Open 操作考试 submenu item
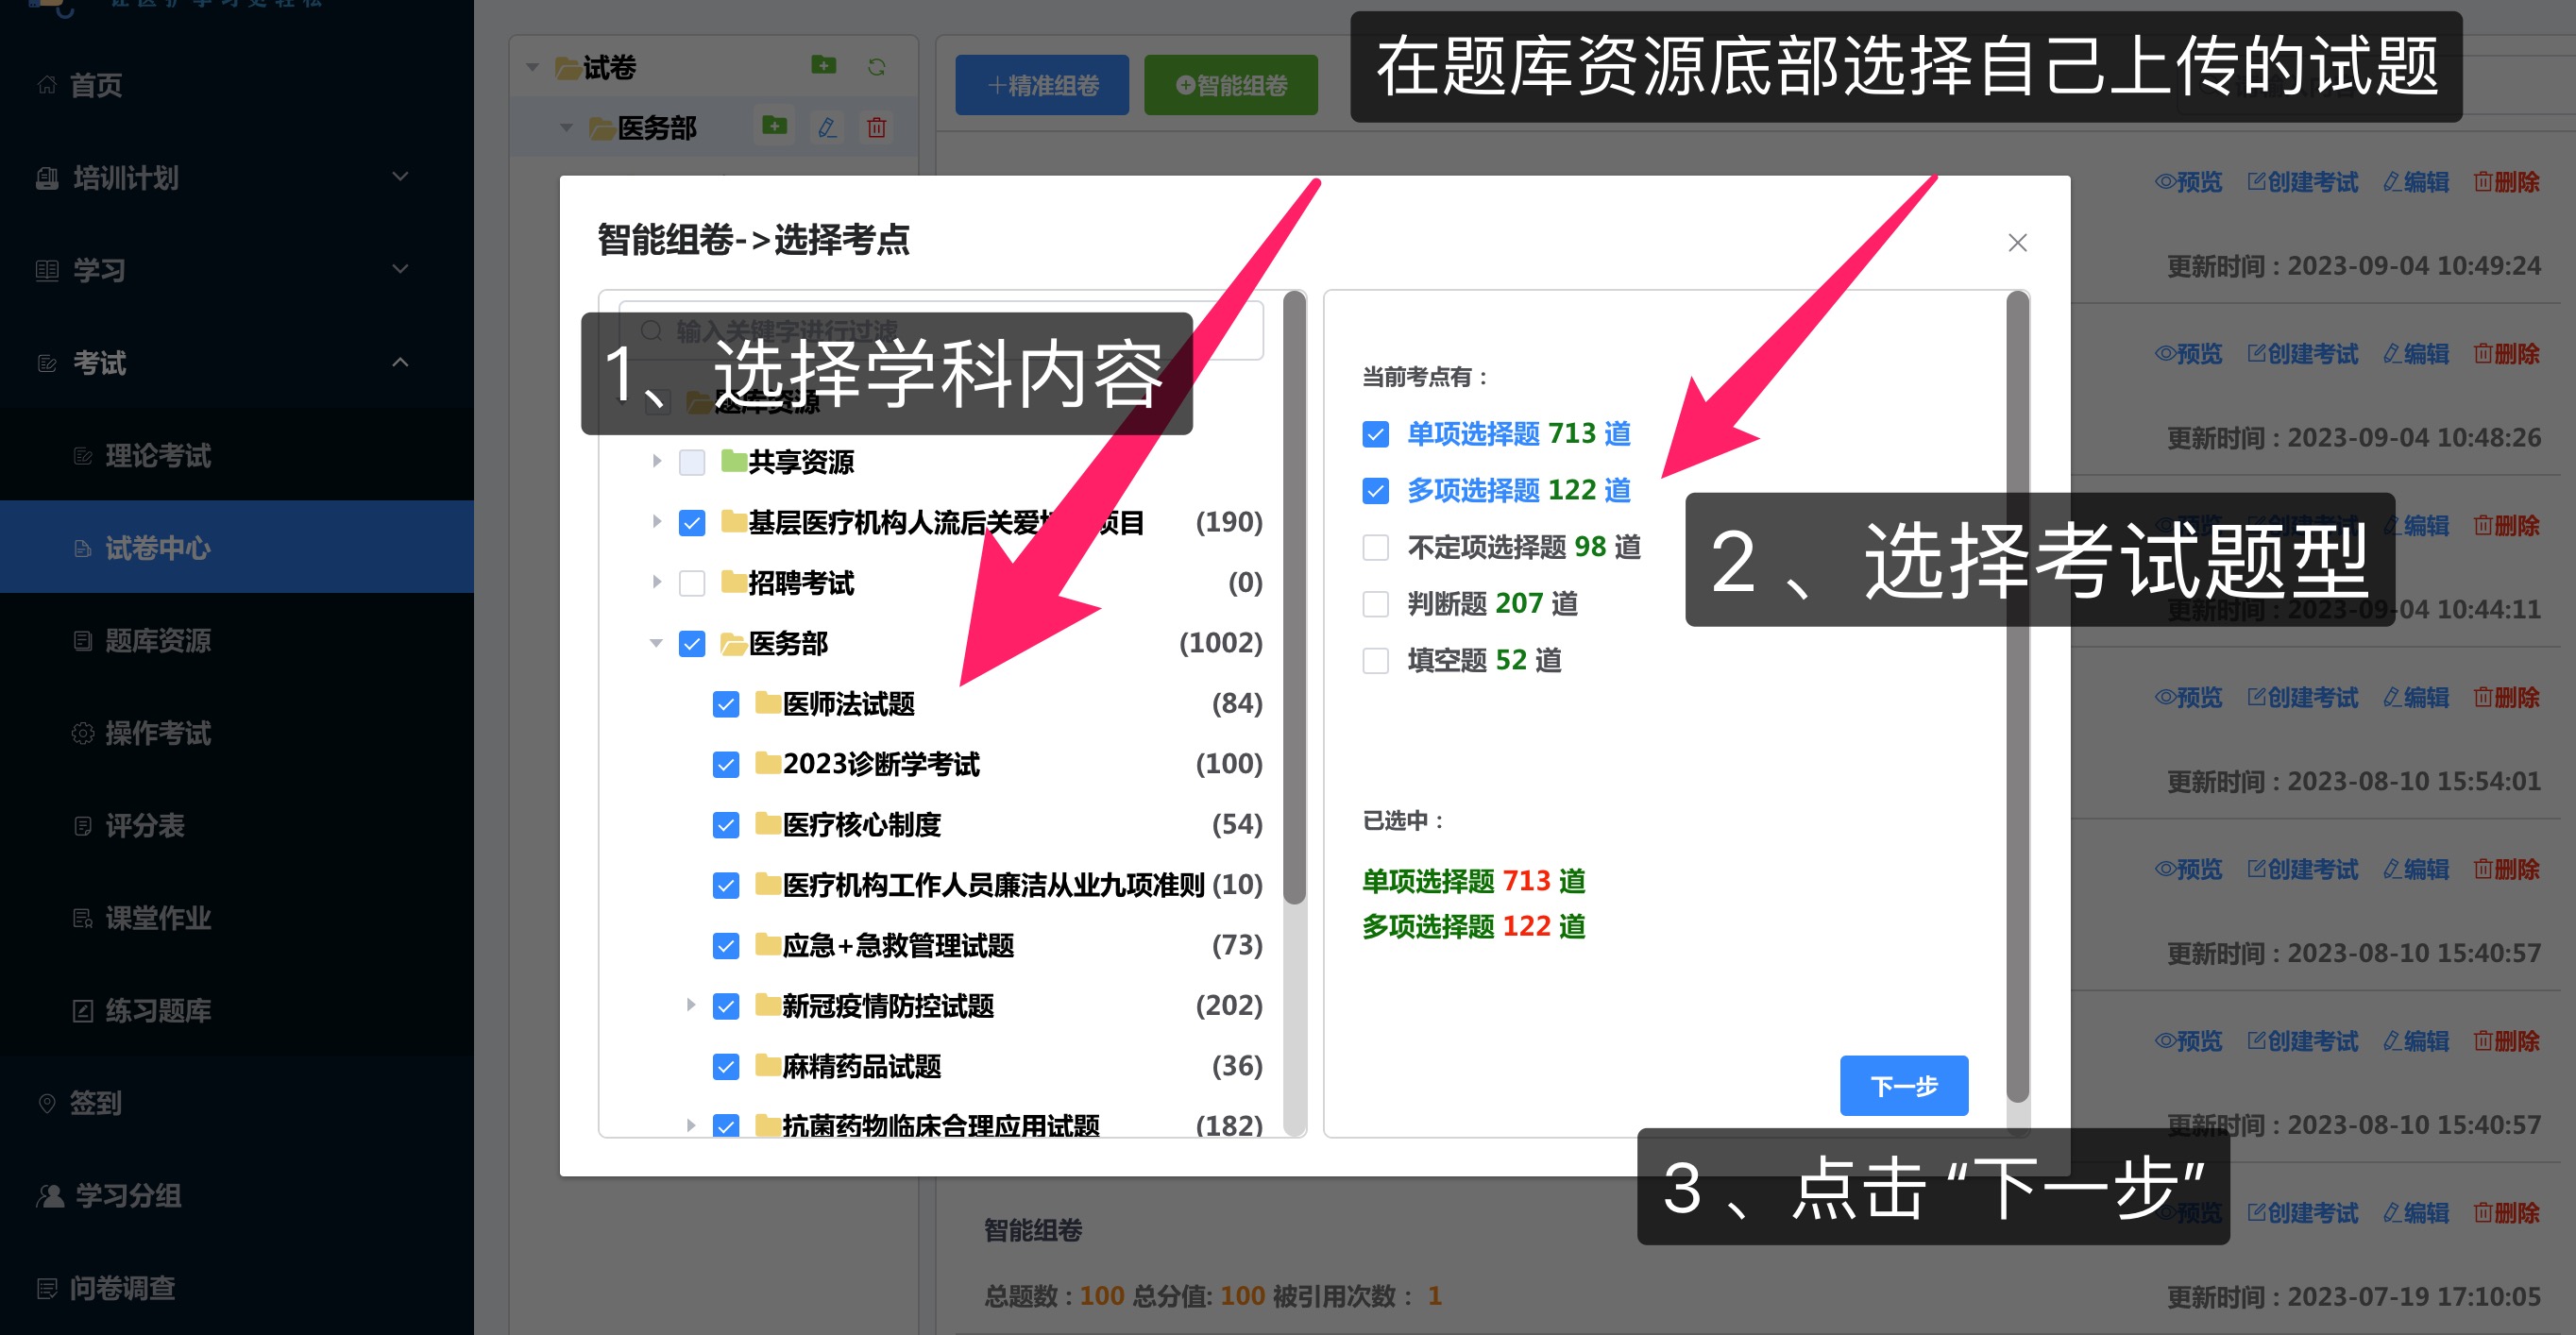 237,733
